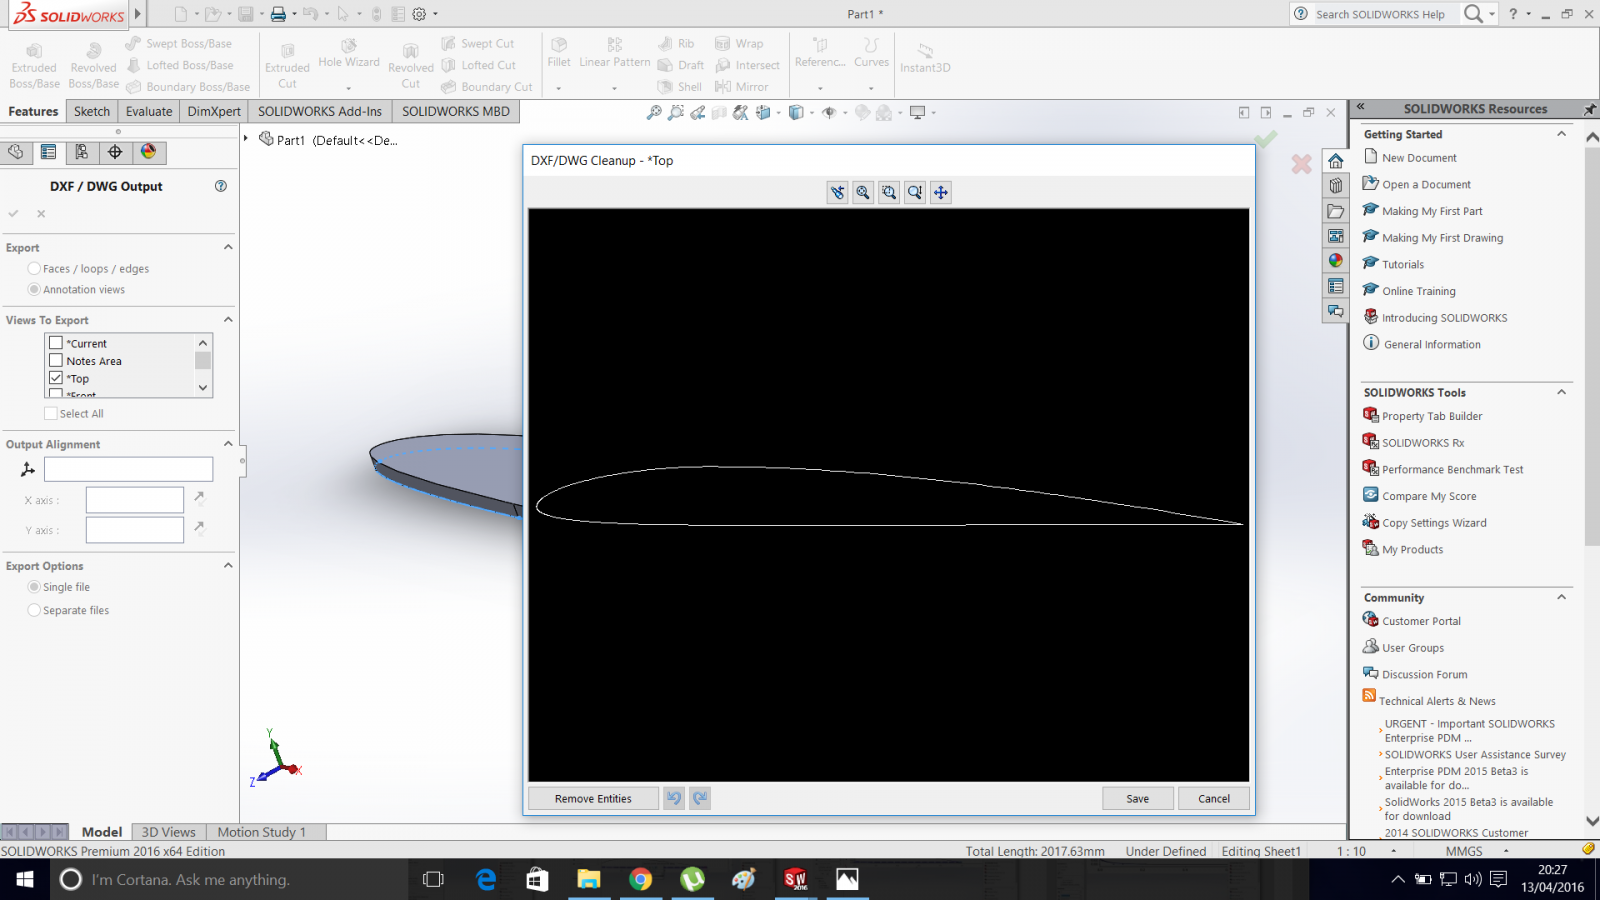Pin the SOLIDWORKS Resources pane
This screenshot has height=900, width=1600.
coord(1589,109)
